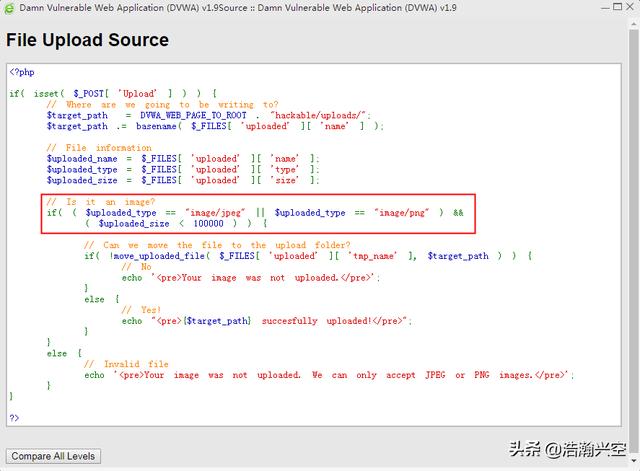Click the 100000 size limit value

(x=208, y=224)
